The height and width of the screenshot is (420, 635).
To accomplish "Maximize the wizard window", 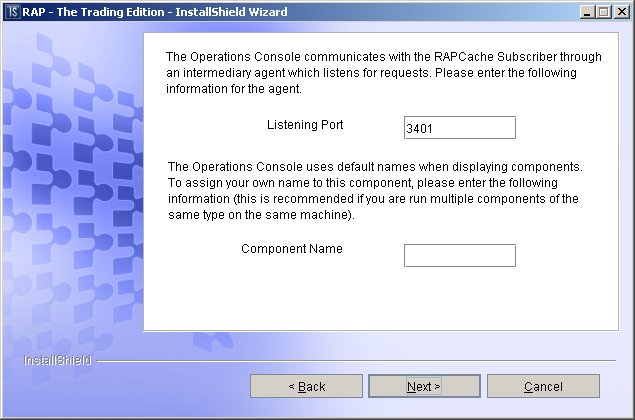I will [603, 12].
